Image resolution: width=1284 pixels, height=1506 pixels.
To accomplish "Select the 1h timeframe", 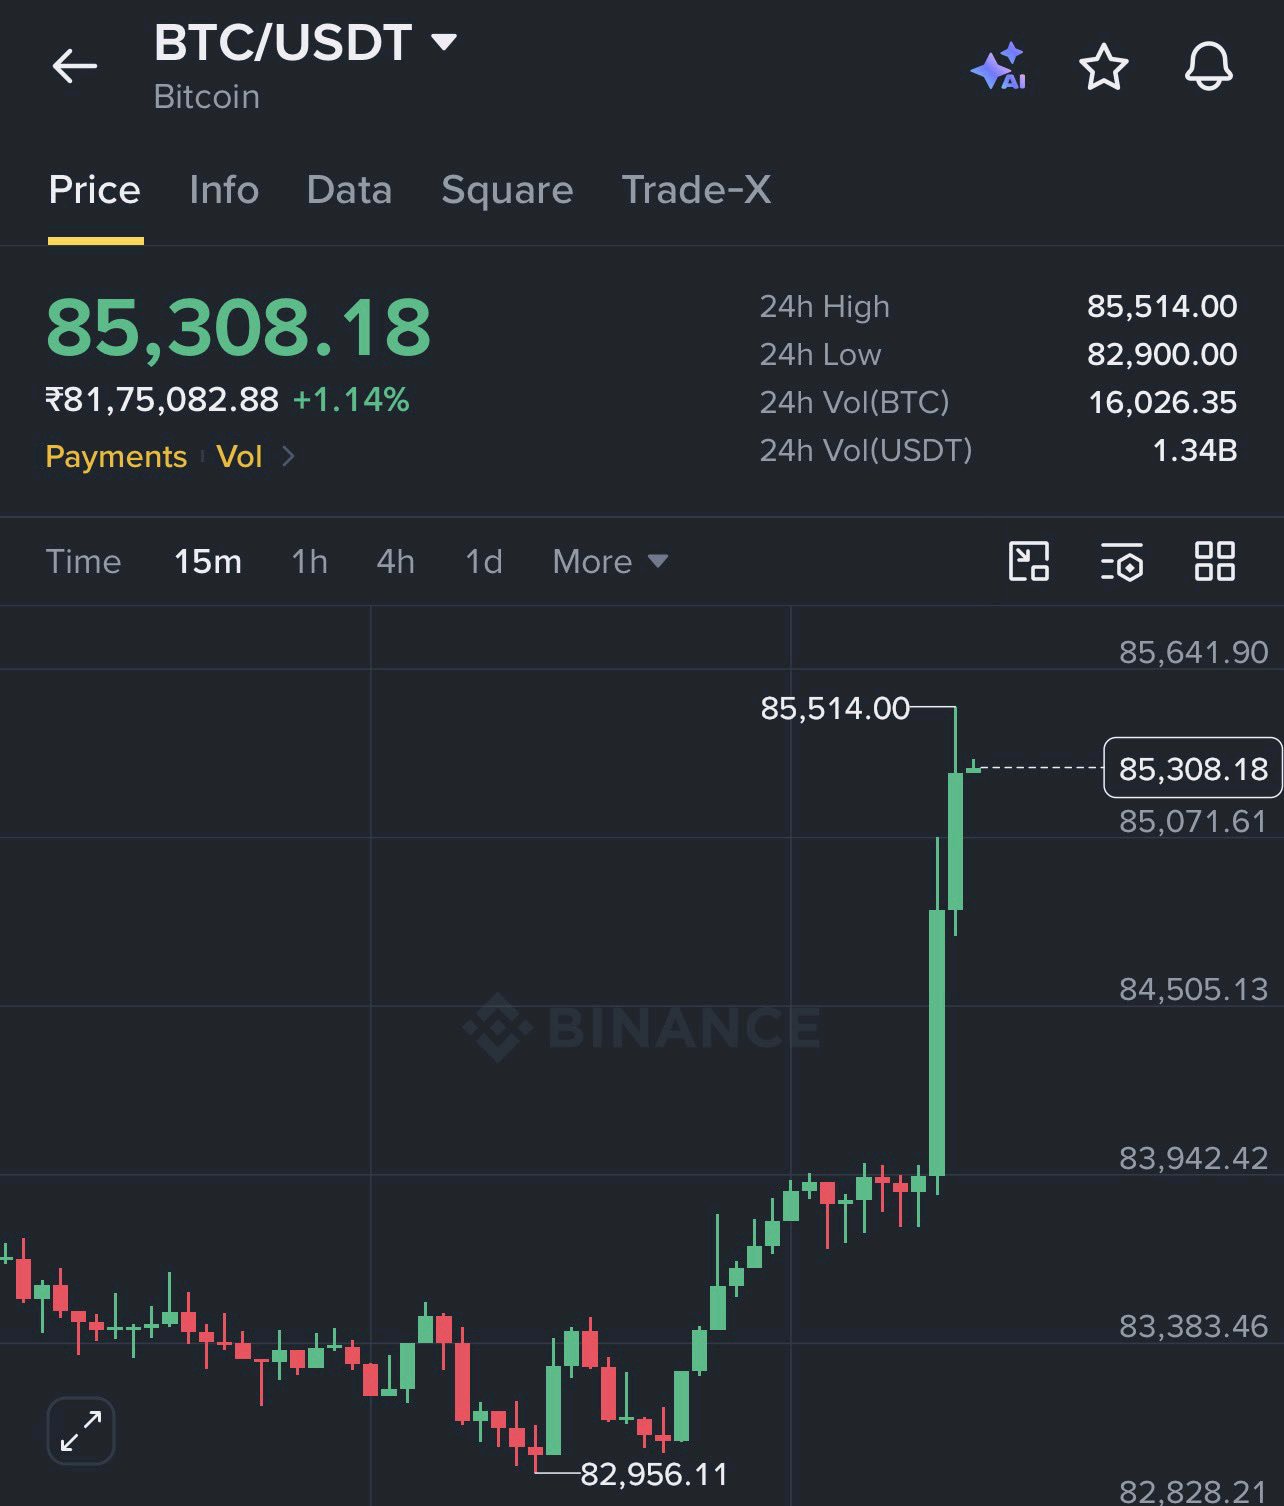I will 309,561.
